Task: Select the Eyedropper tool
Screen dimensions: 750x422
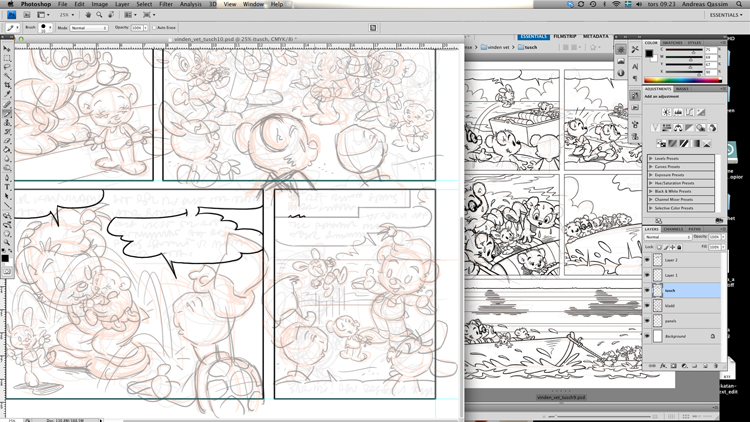Action: [7, 94]
